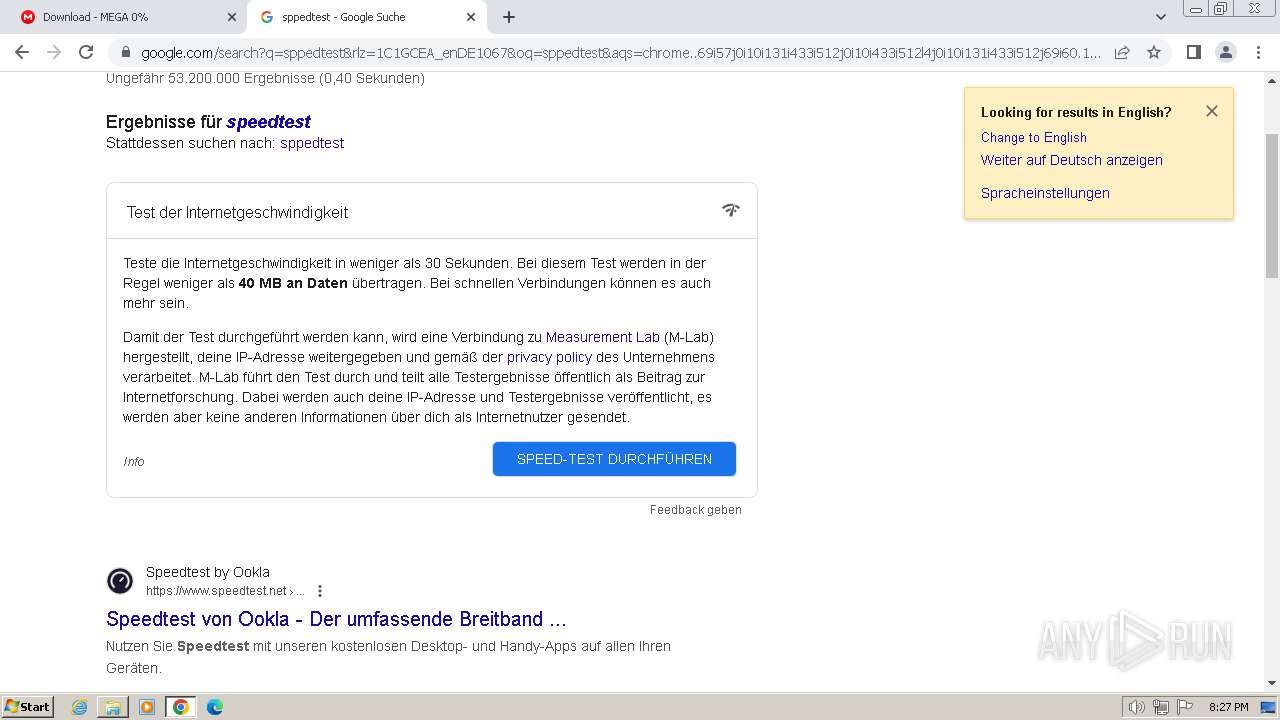1280x720 pixels.
Task: Go back to the previous page
Action: pyautogui.click(x=22, y=52)
